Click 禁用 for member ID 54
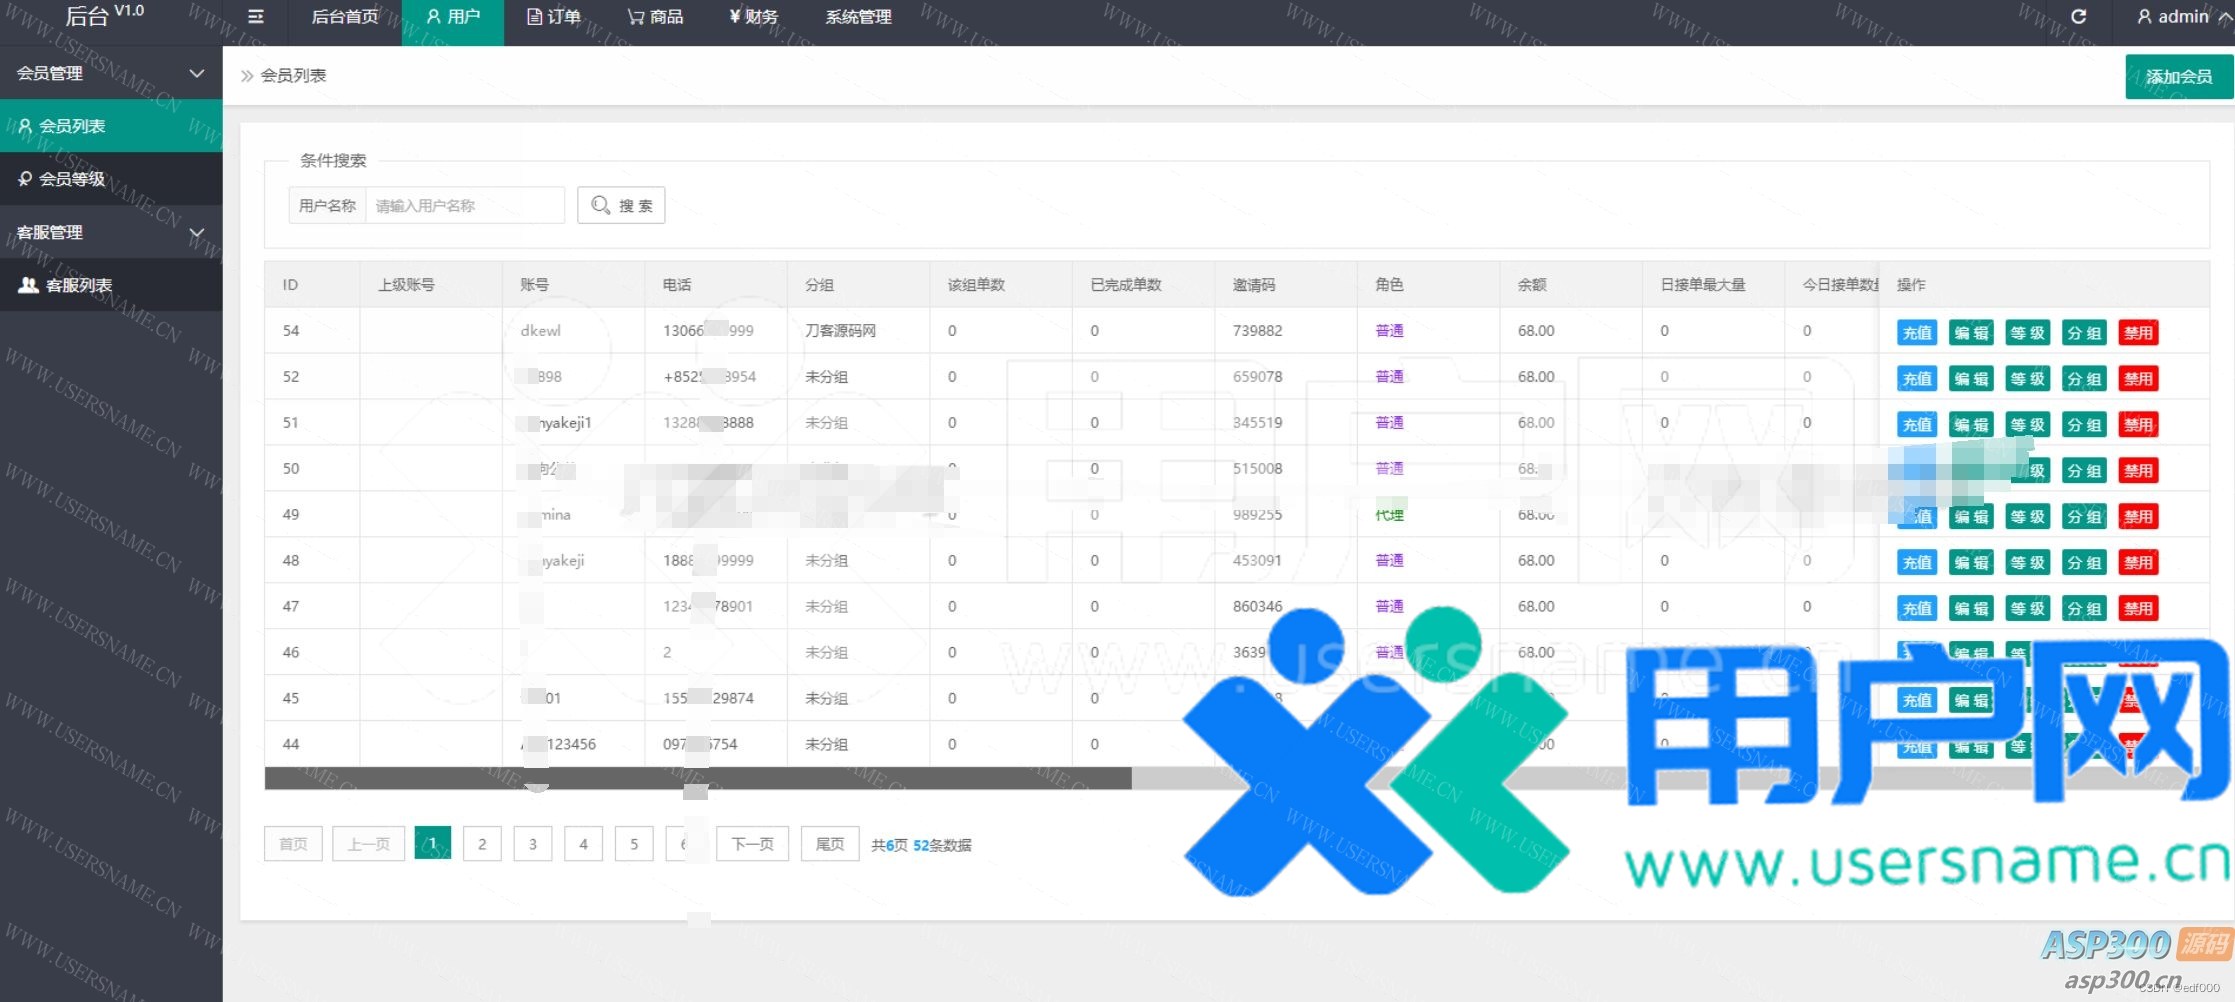 point(2139,333)
